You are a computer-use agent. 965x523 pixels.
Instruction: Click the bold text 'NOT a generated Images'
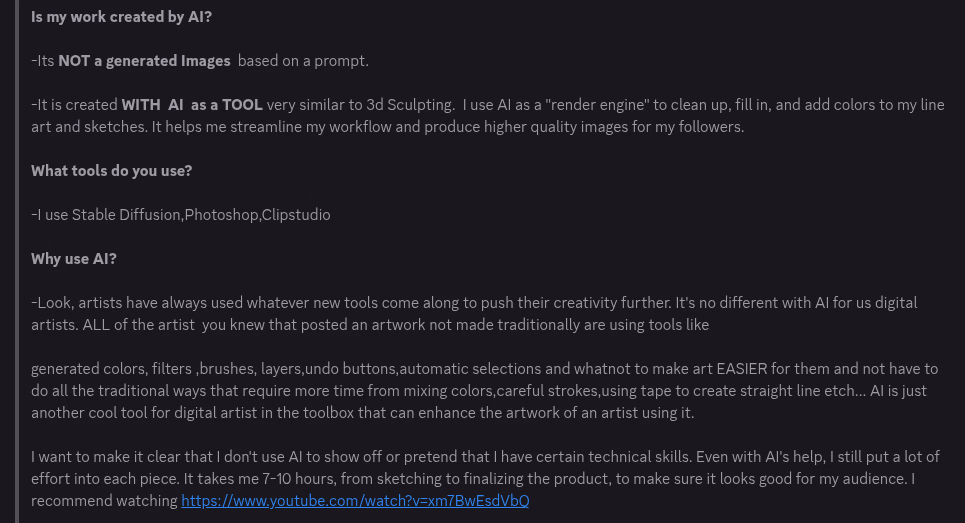145,61
